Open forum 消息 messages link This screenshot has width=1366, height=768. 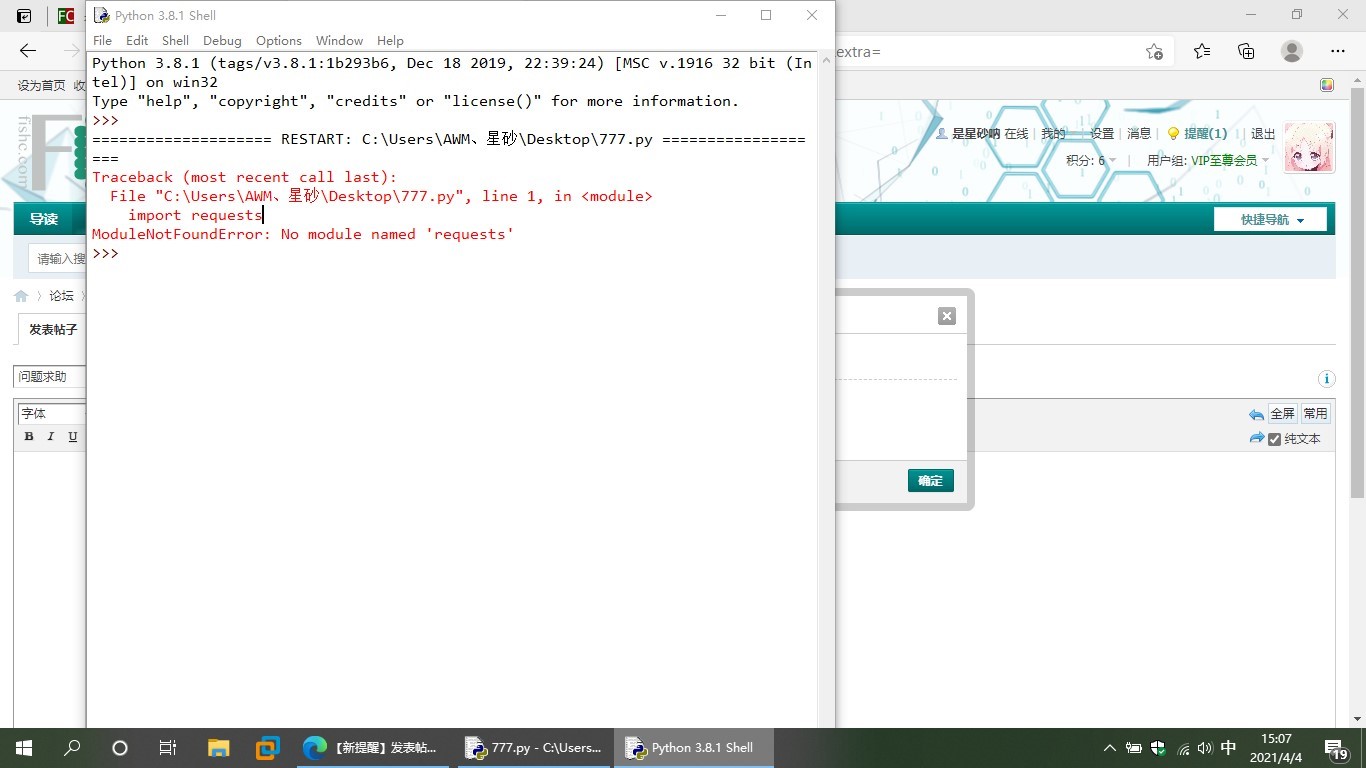1139,133
